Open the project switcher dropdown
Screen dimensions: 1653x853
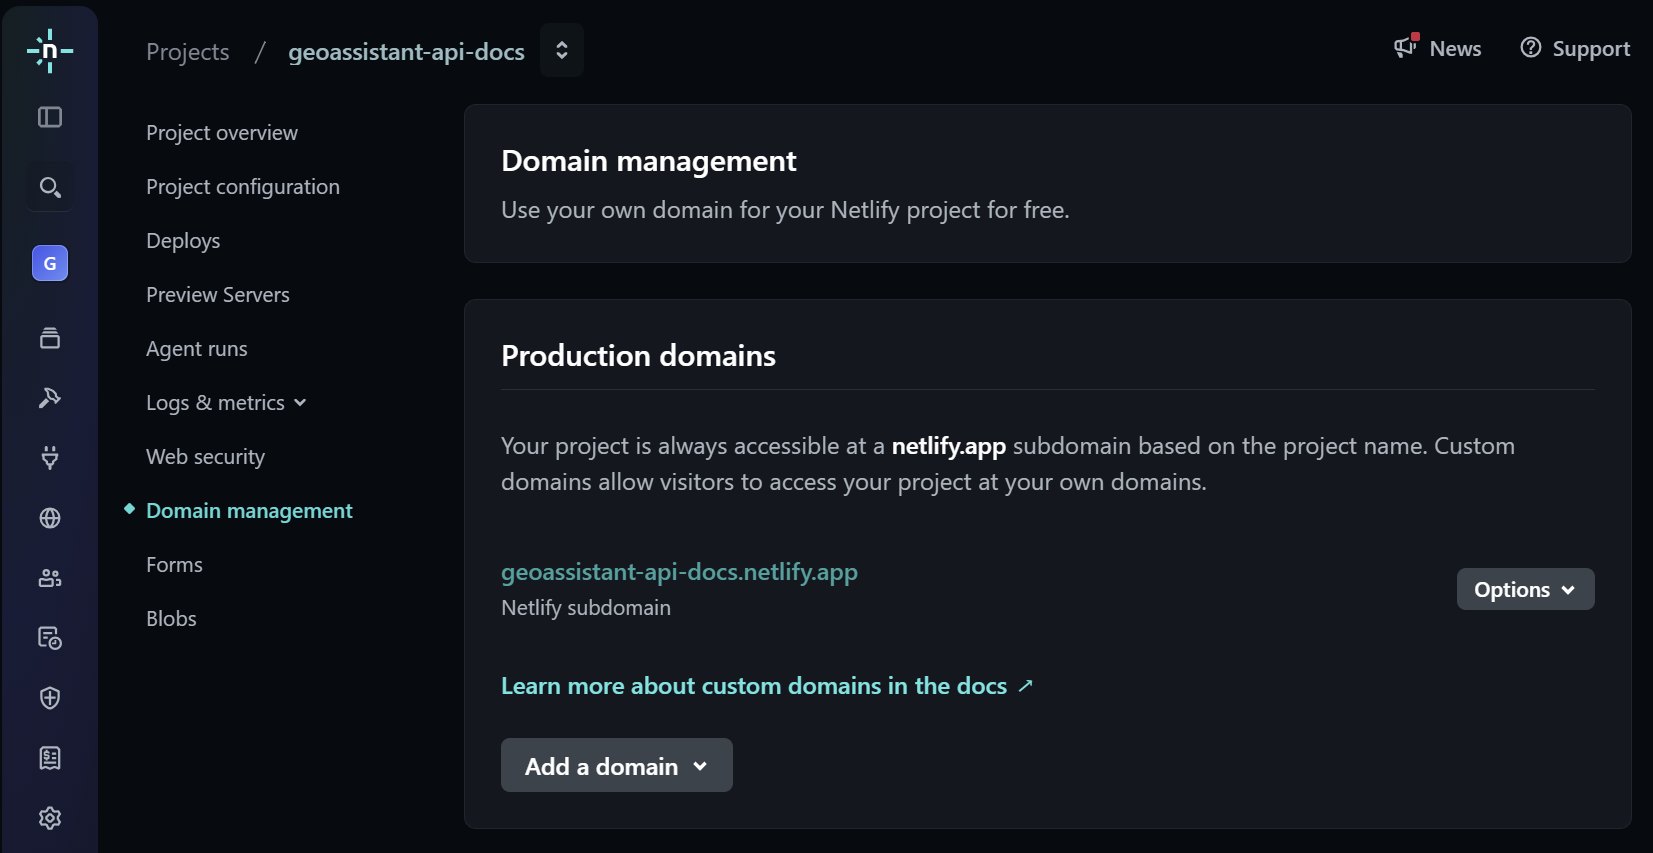click(562, 50)
